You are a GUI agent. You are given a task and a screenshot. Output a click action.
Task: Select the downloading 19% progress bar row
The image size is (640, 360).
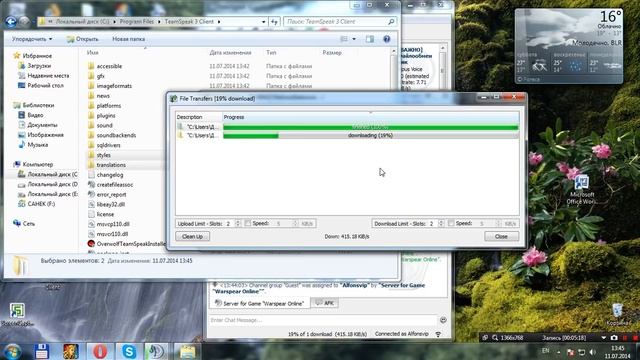pos(370,136)
